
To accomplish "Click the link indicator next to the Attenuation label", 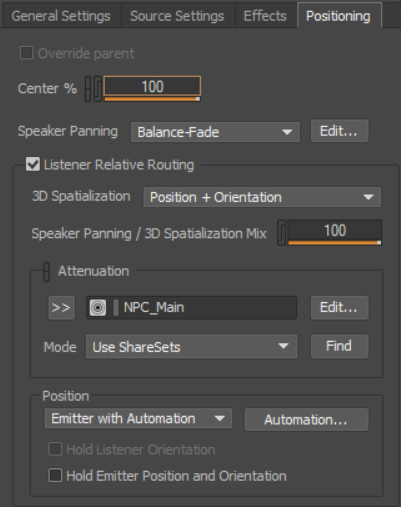I will [x=47, y=272].
